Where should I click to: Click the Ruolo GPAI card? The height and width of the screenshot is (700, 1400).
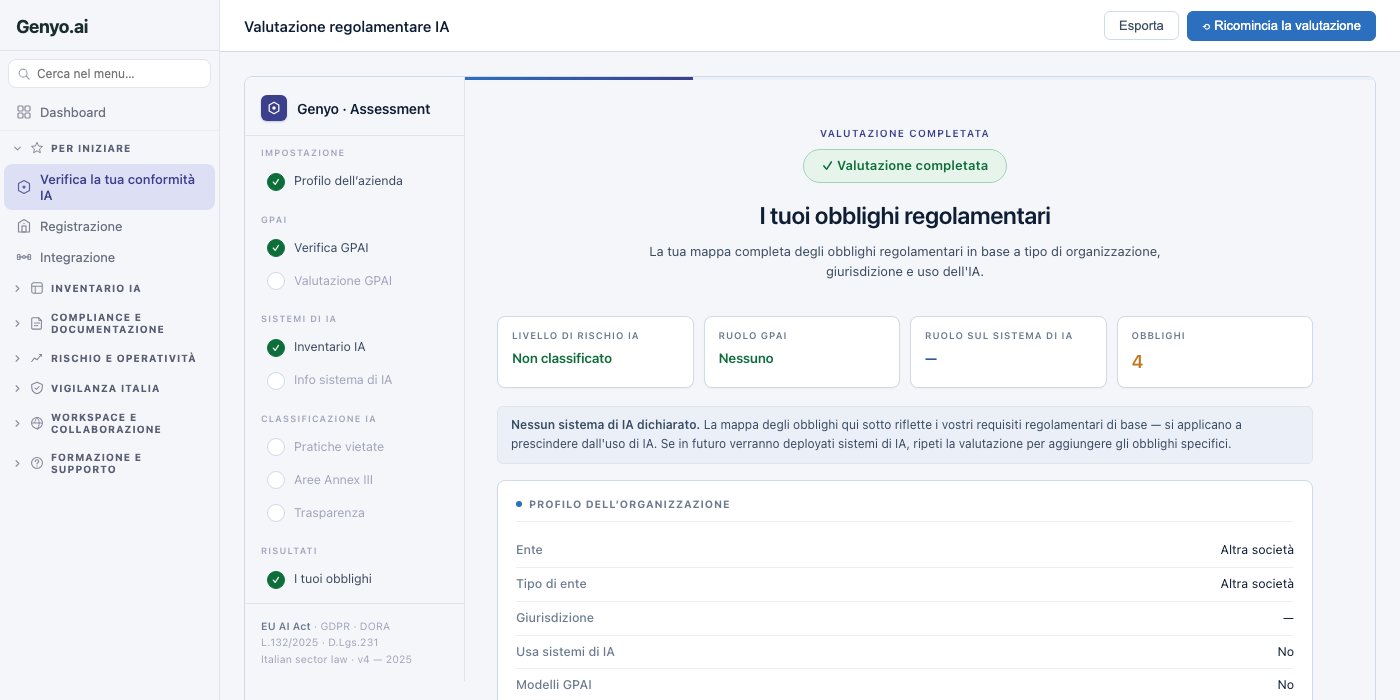point(802,352)
